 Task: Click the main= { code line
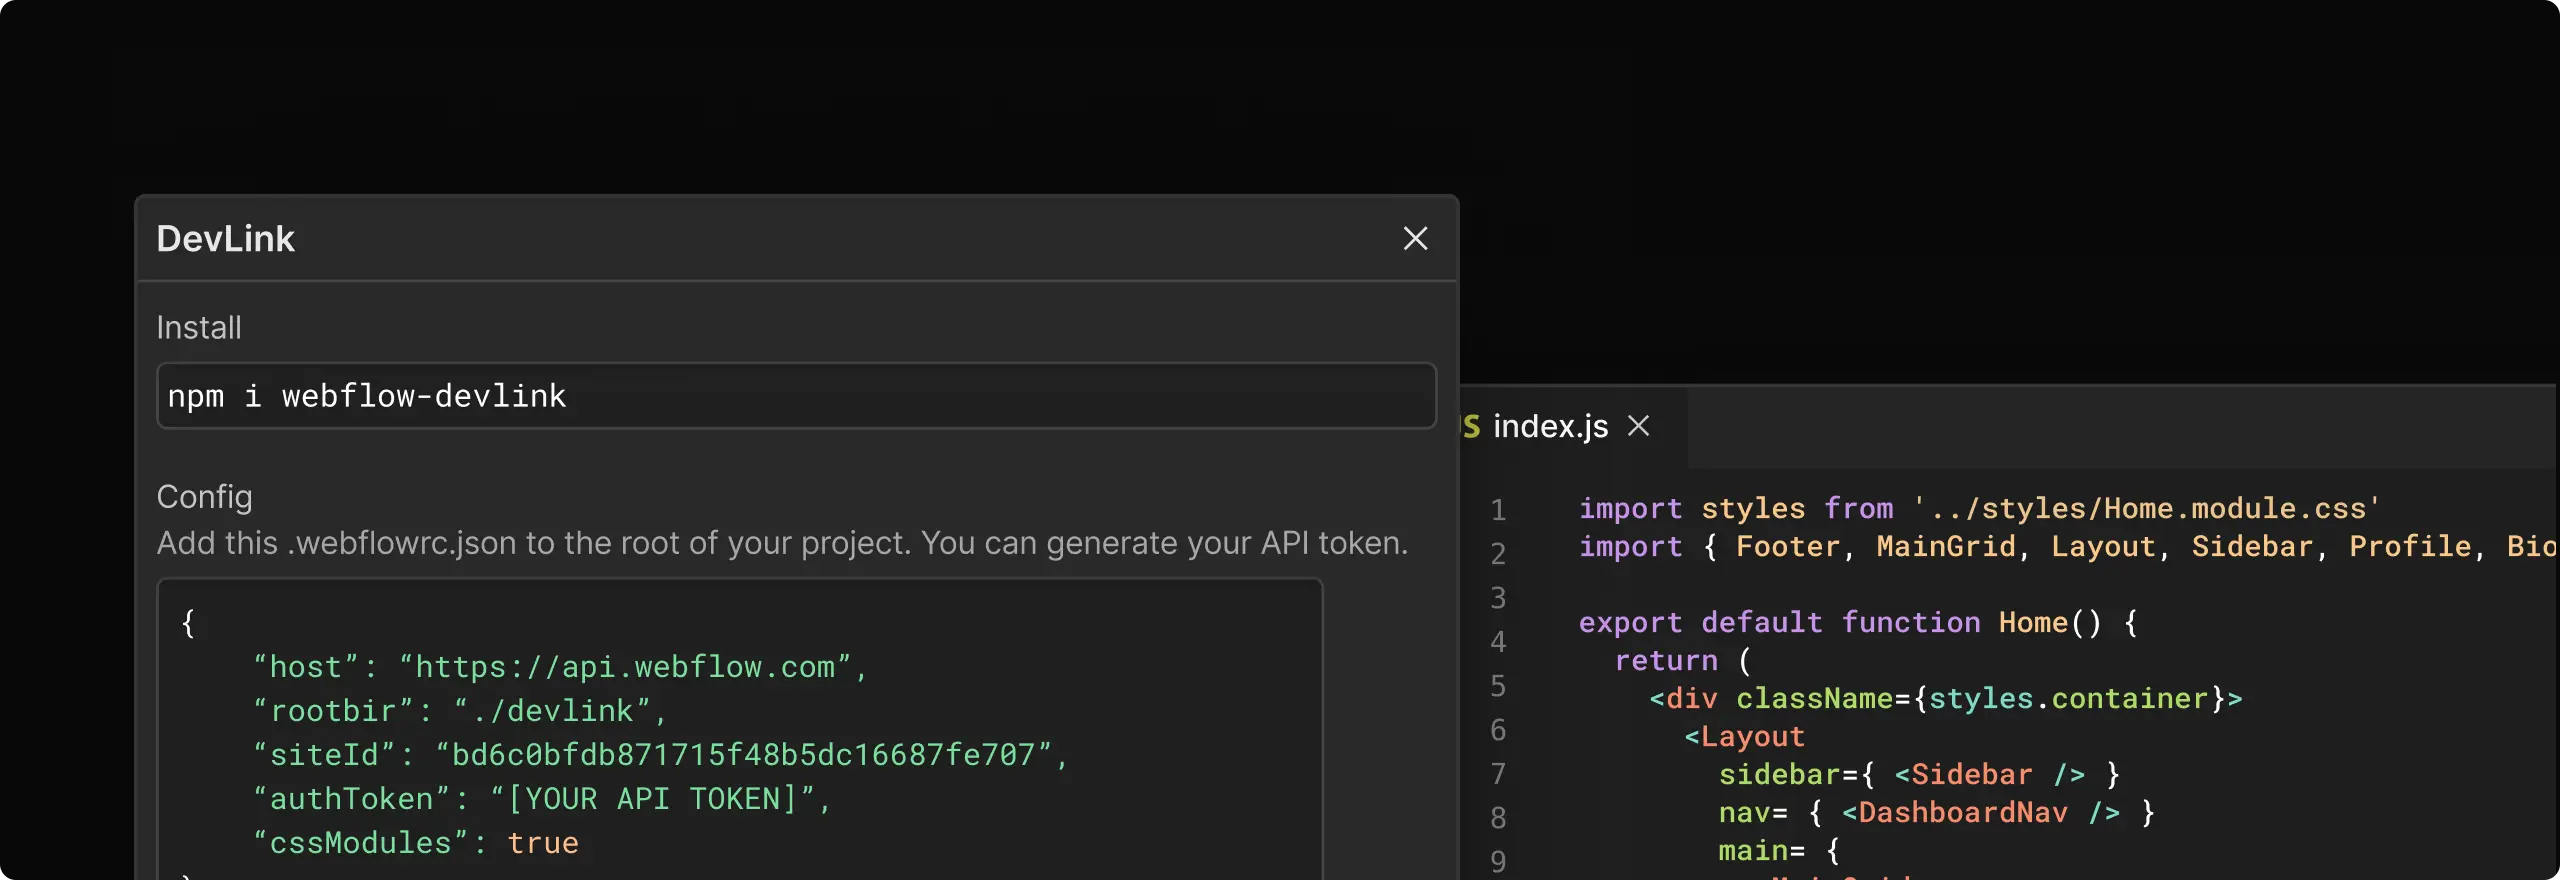tap(1779, 850)
